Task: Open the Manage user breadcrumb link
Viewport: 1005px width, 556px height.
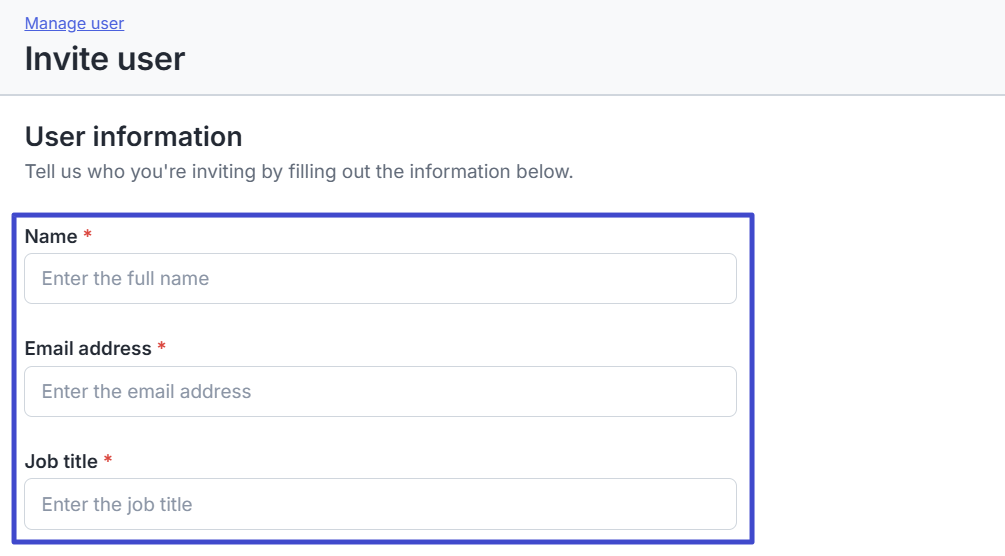Action: (x=74, y=23)
